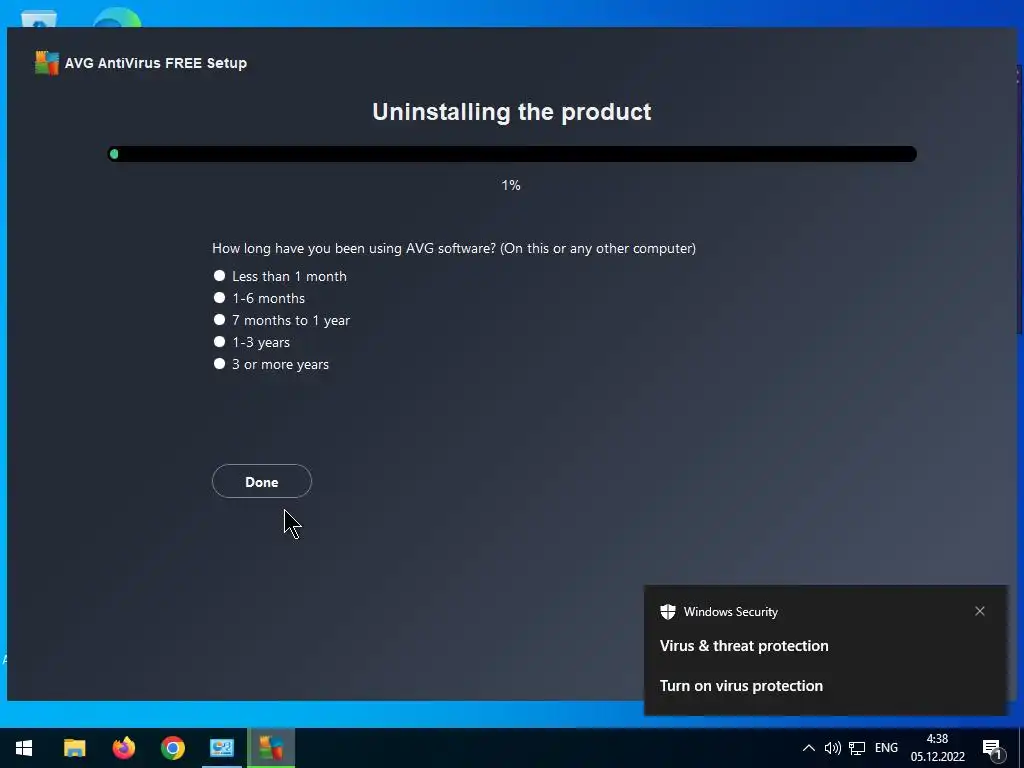Click the uninstall progress bar
Viewport: 1024px width, 768px height.
pyautogui.click(x=512, y=154)
